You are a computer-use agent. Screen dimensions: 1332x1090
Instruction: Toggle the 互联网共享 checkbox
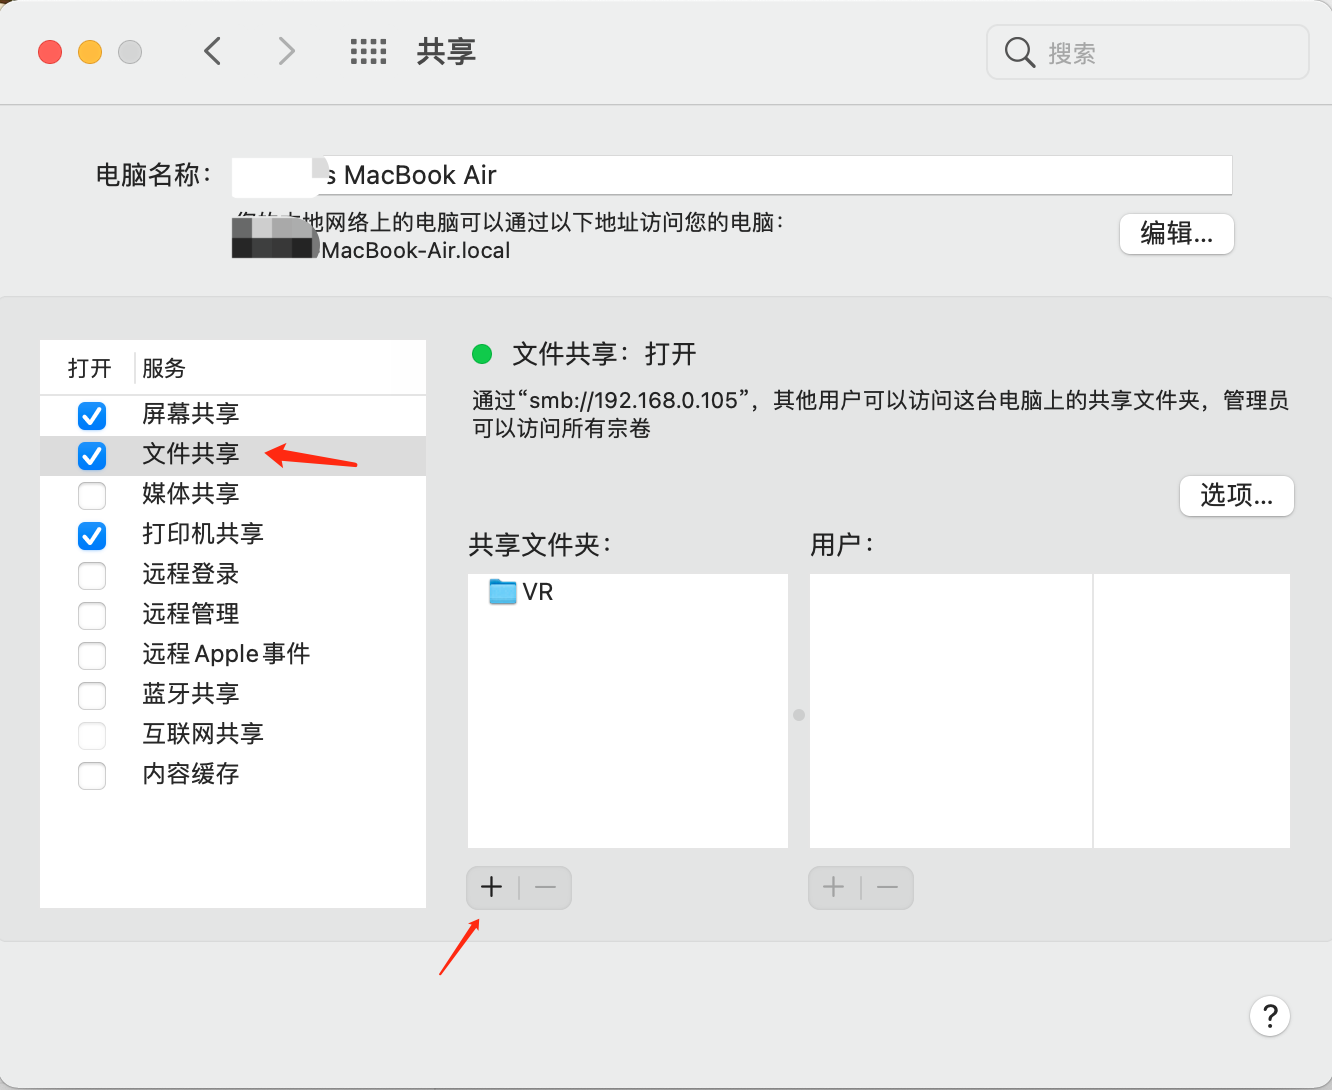[x=92, y=735]
